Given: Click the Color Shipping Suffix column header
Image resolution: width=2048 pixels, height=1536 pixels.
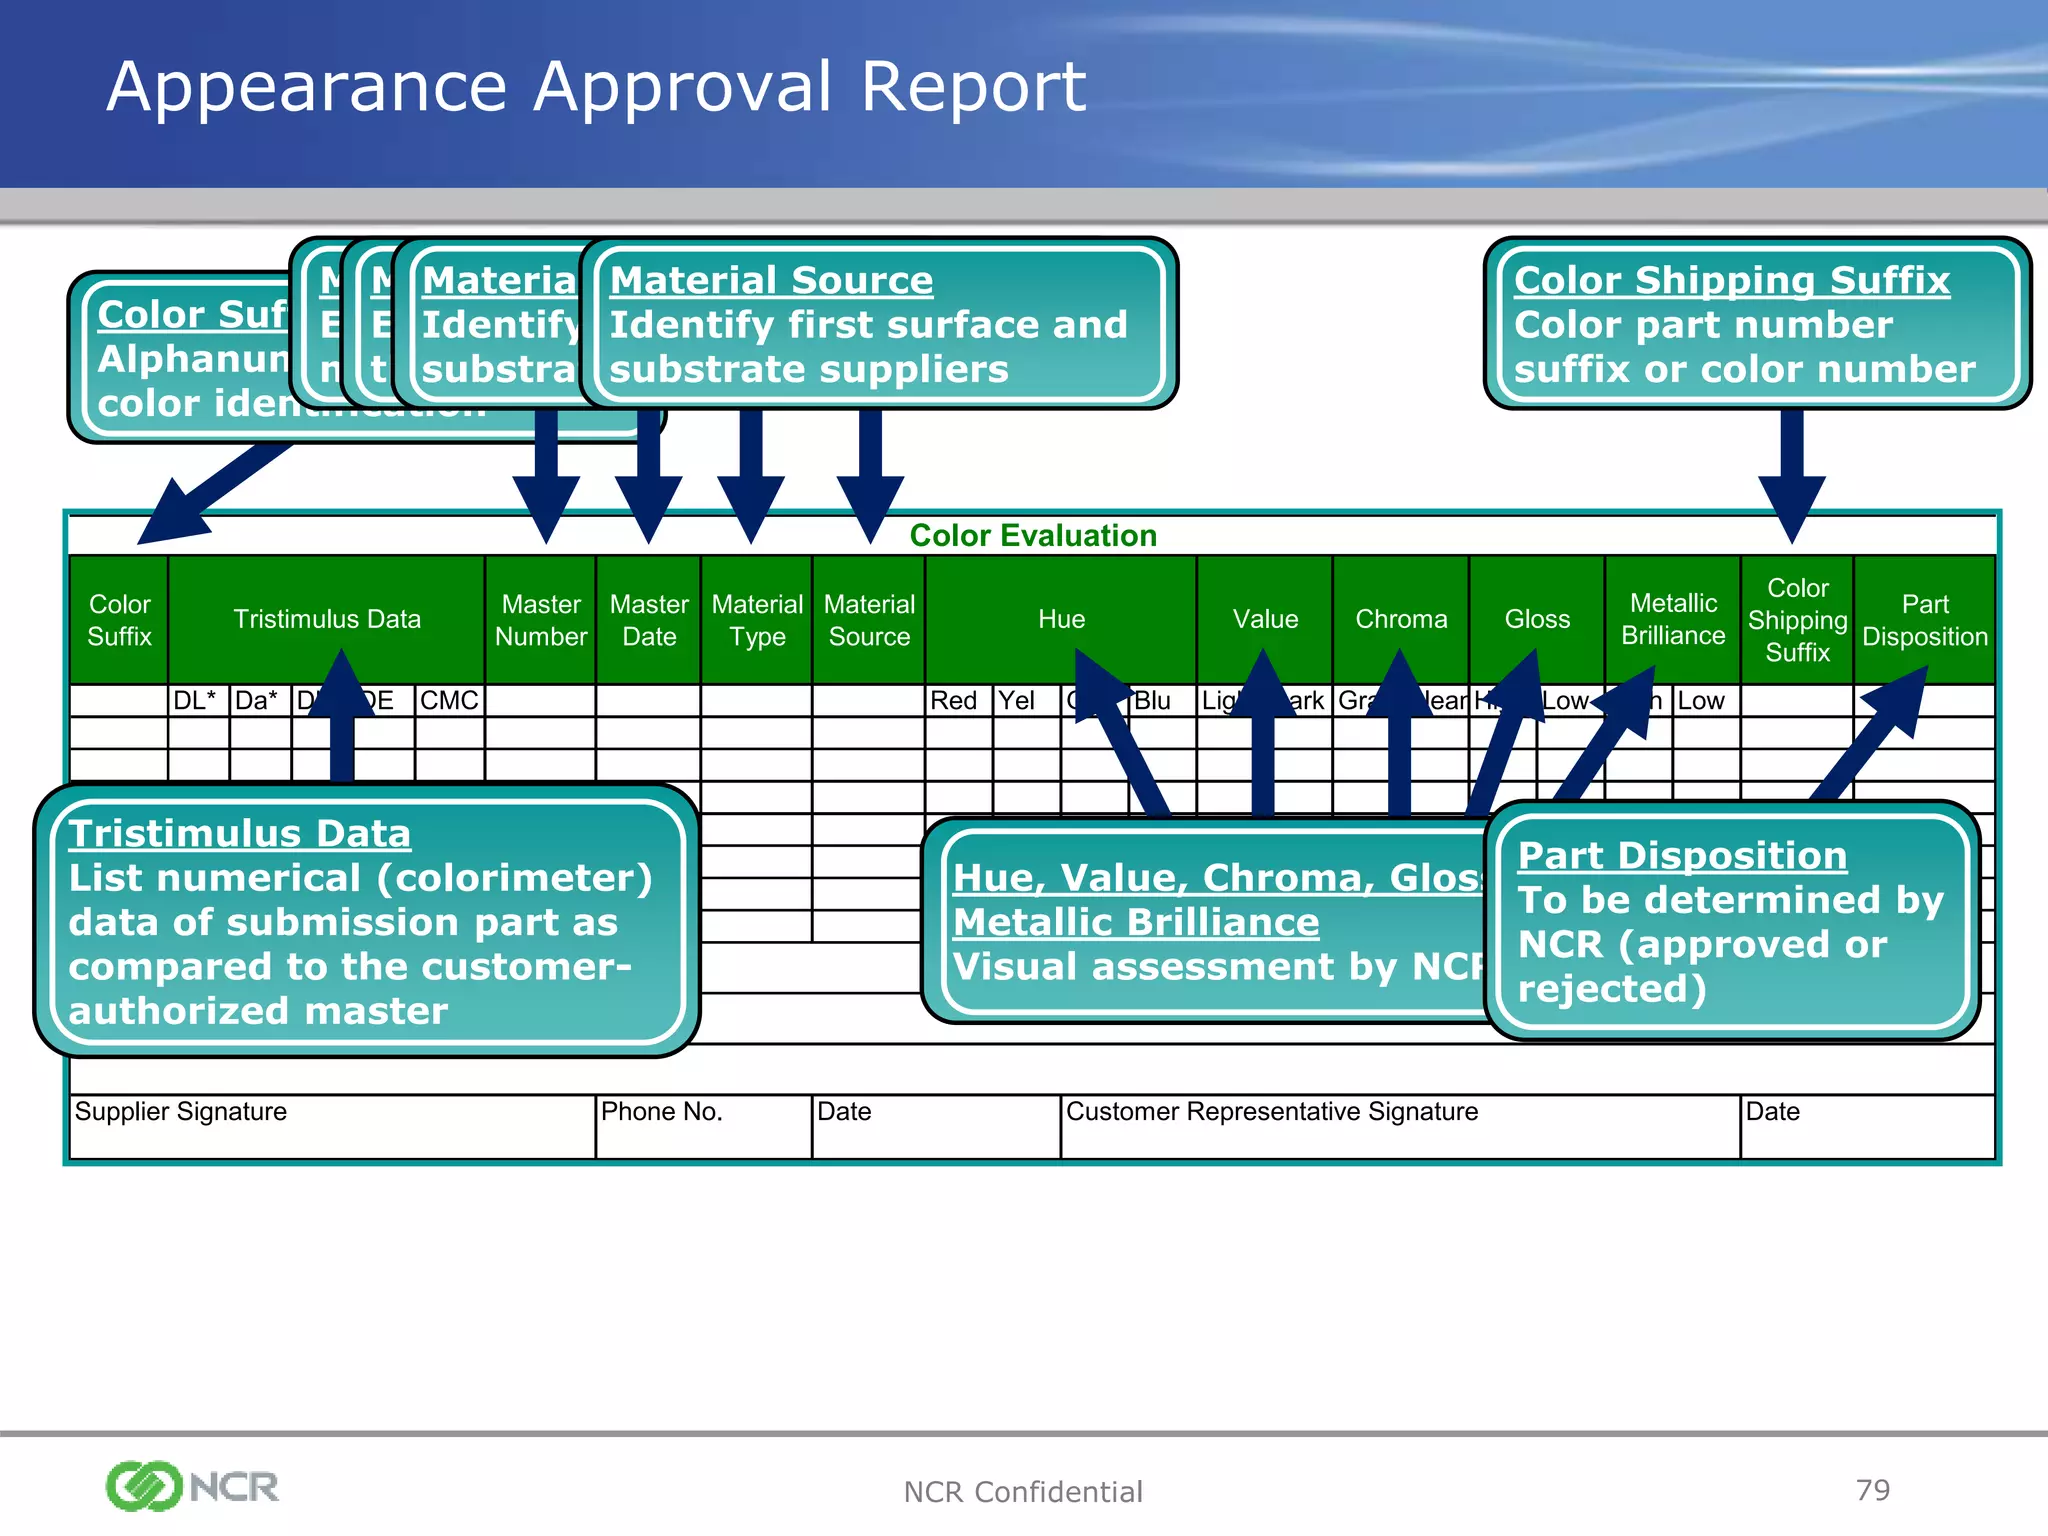Looking at the screenshot, I should [1797, 620].
